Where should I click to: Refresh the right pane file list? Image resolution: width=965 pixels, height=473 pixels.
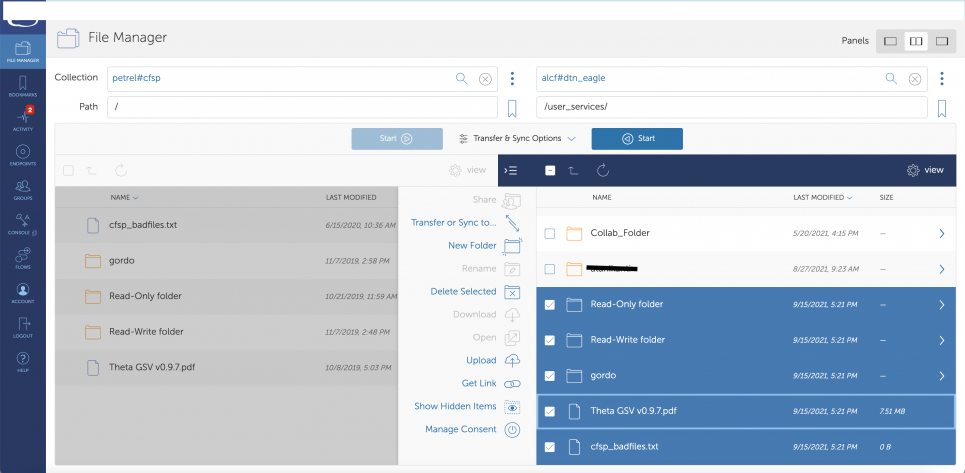point(603,171)
